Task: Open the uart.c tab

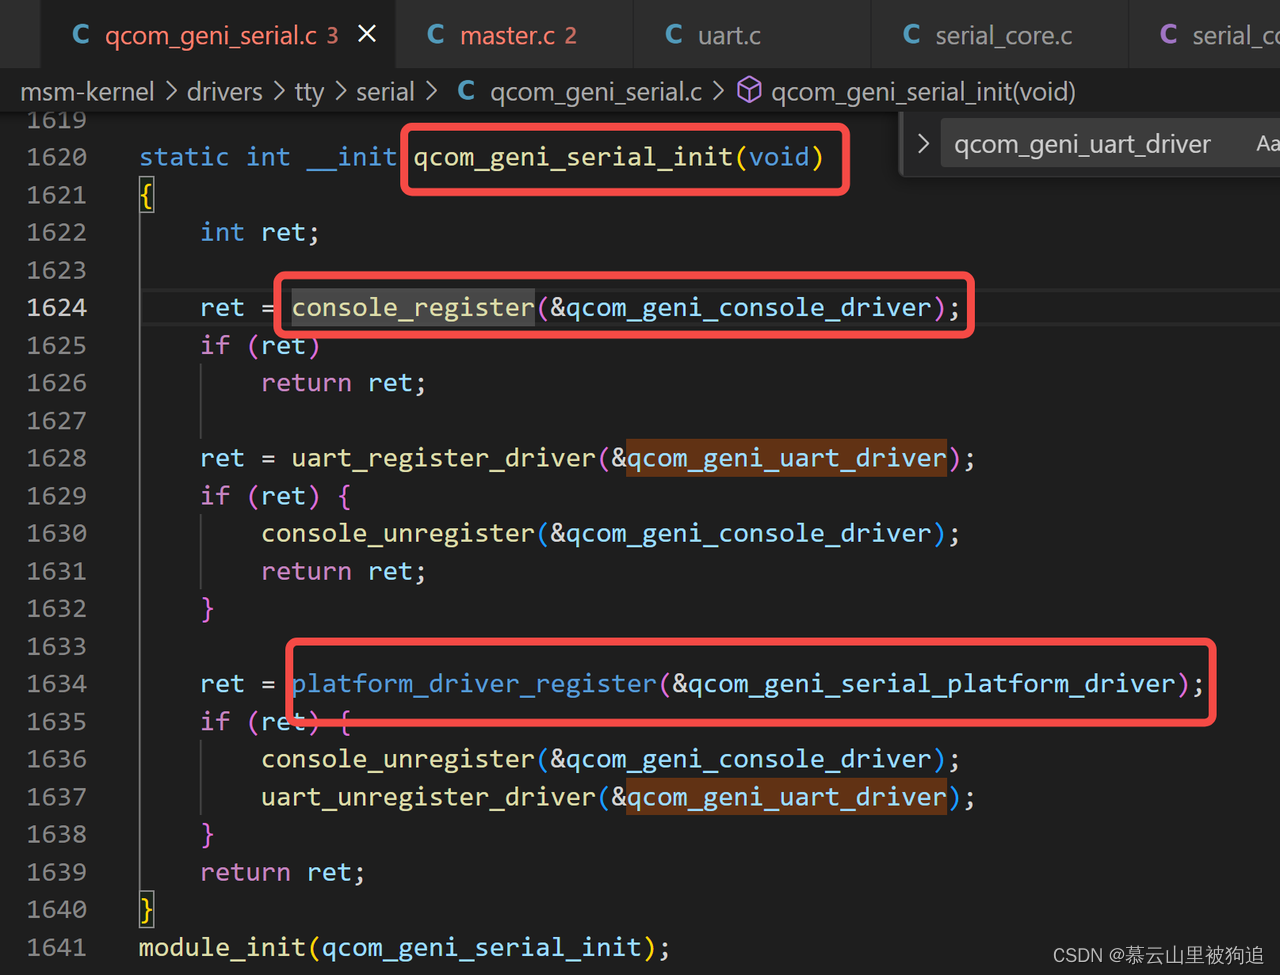Action: [751, 35]
